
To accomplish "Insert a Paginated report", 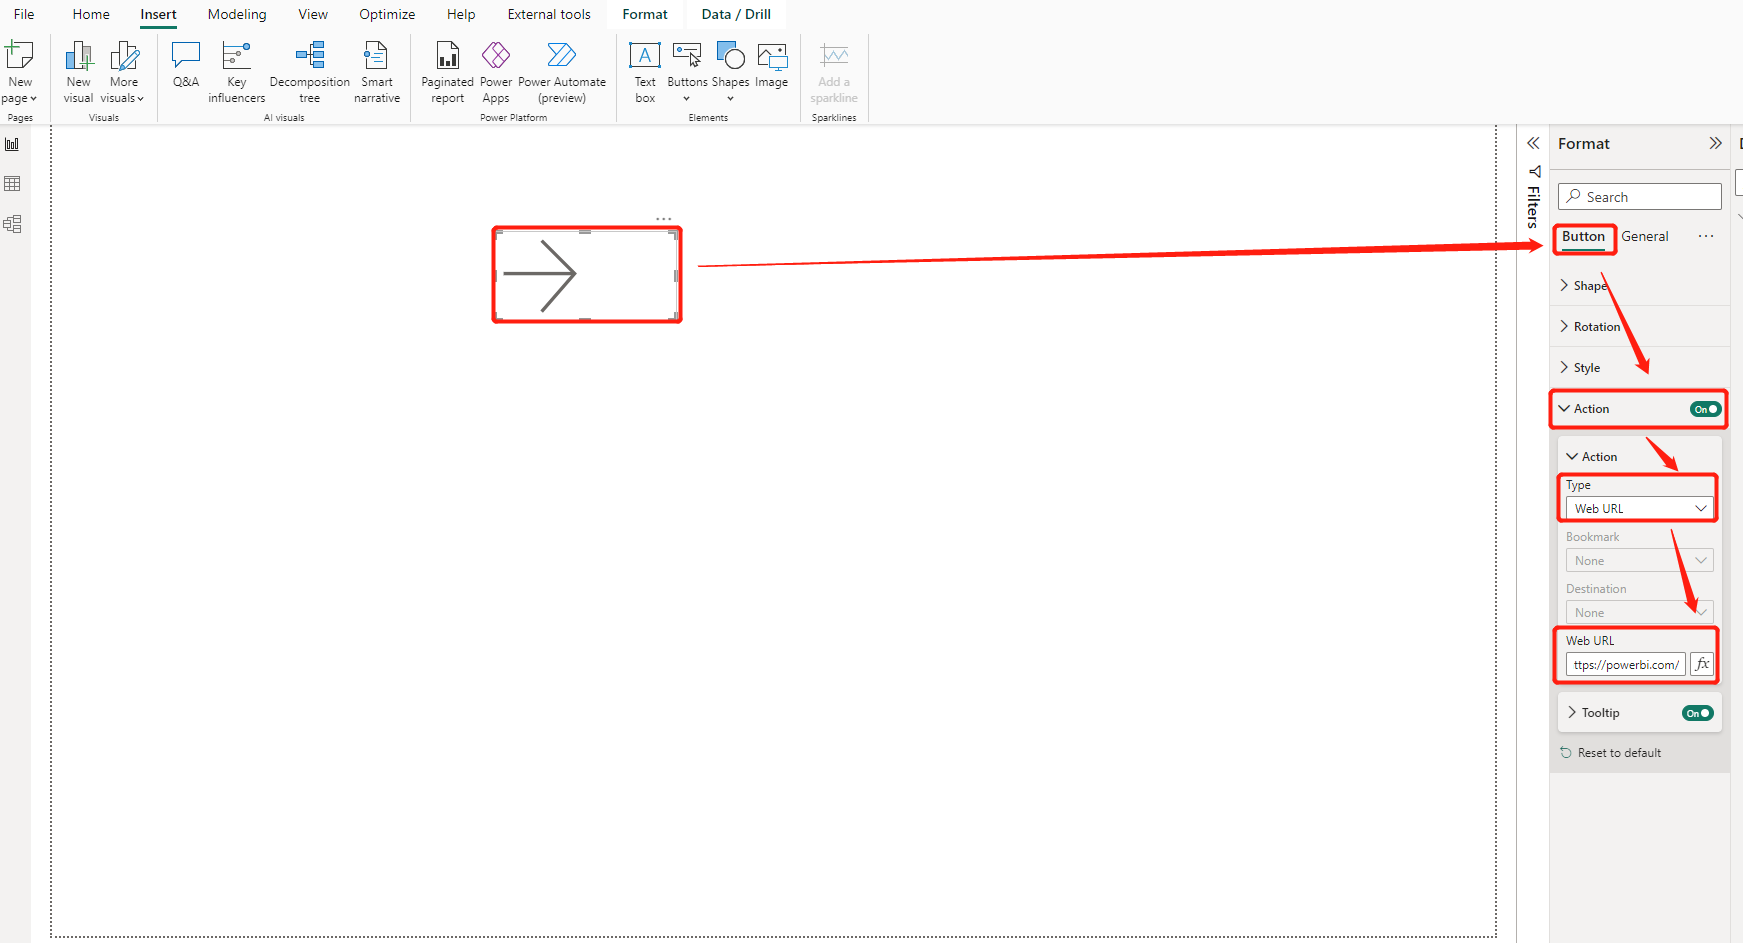I will pos(447,72).
